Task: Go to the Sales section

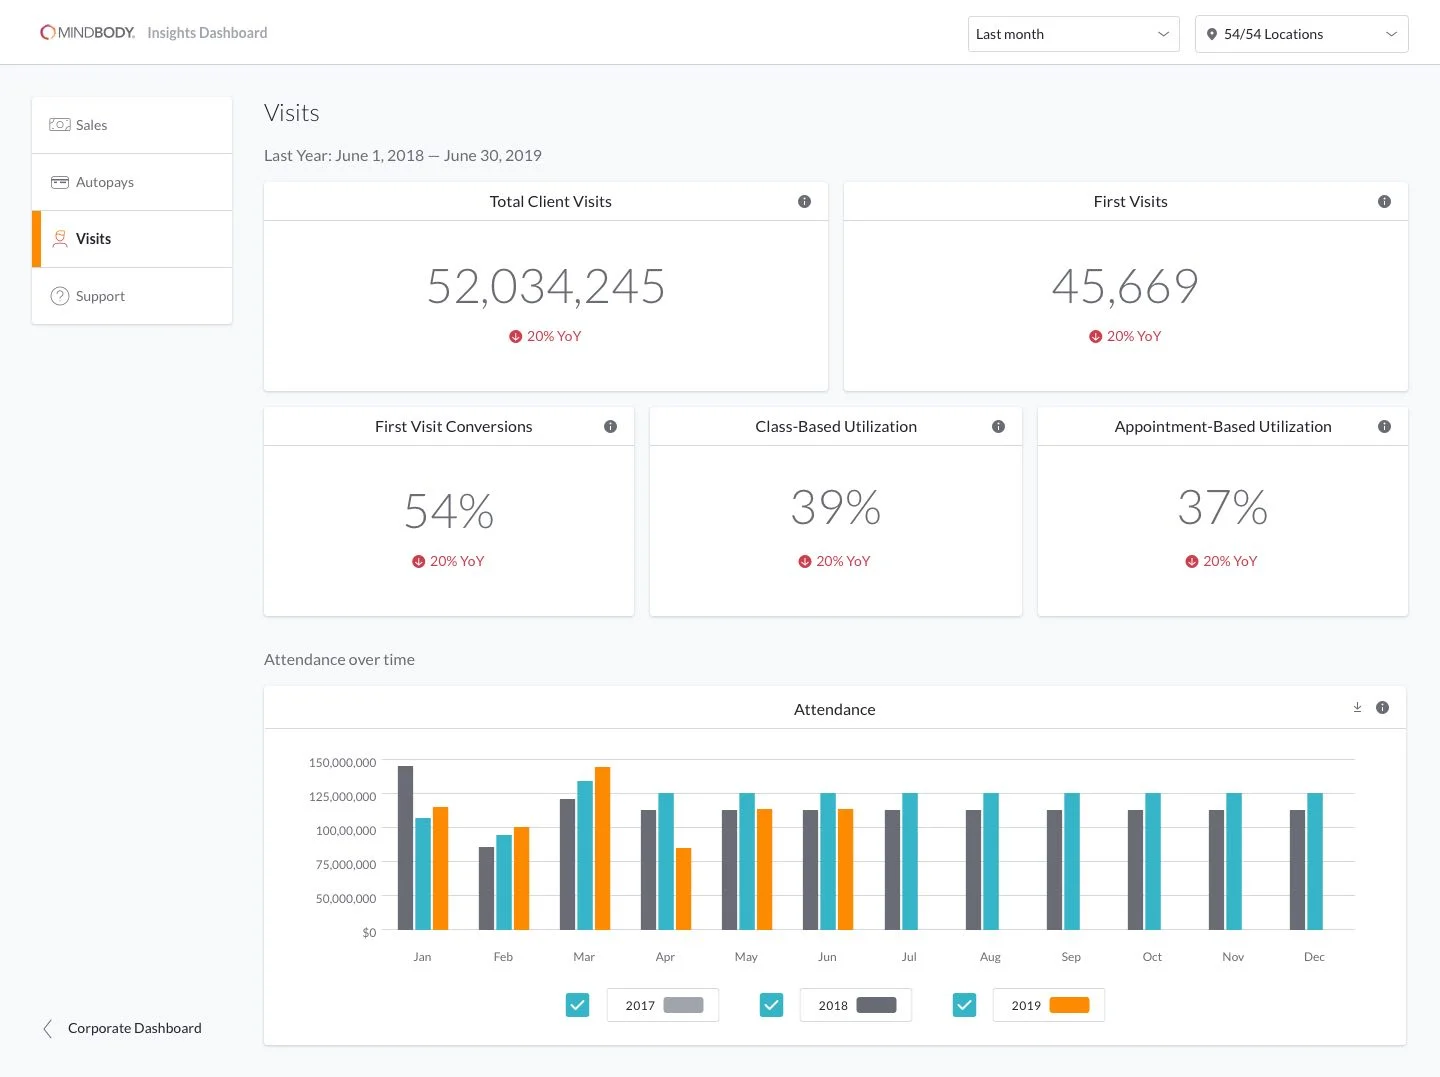Action: (132, 125)
